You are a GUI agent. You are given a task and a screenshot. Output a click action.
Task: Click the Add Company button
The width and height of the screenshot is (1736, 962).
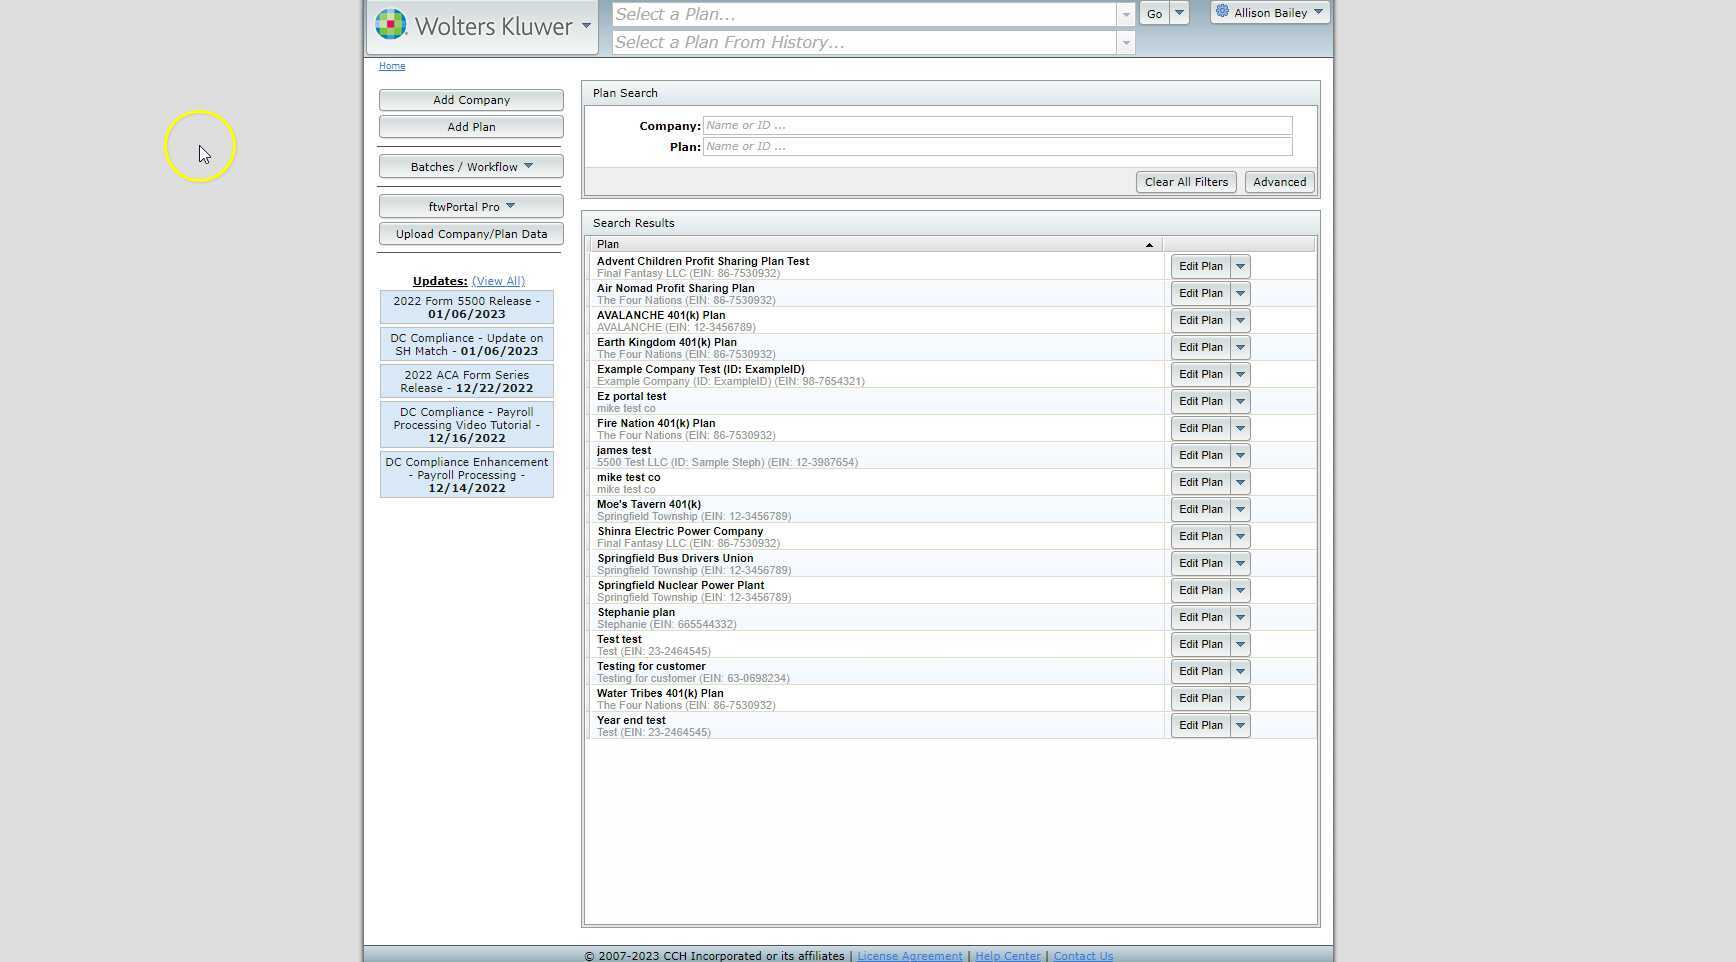[x=470, y=99]
